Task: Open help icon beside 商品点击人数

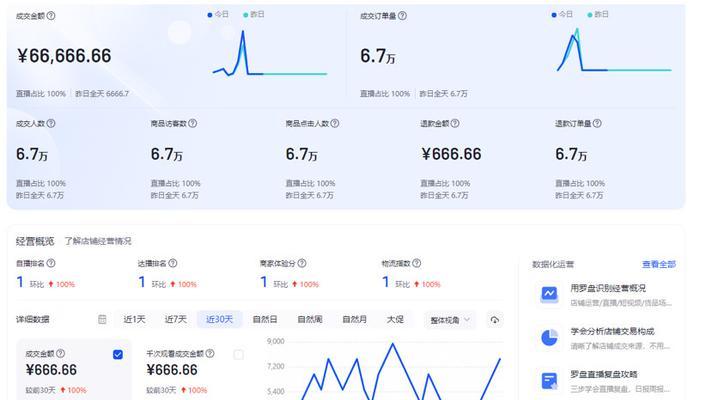Action: click(335, 123)
